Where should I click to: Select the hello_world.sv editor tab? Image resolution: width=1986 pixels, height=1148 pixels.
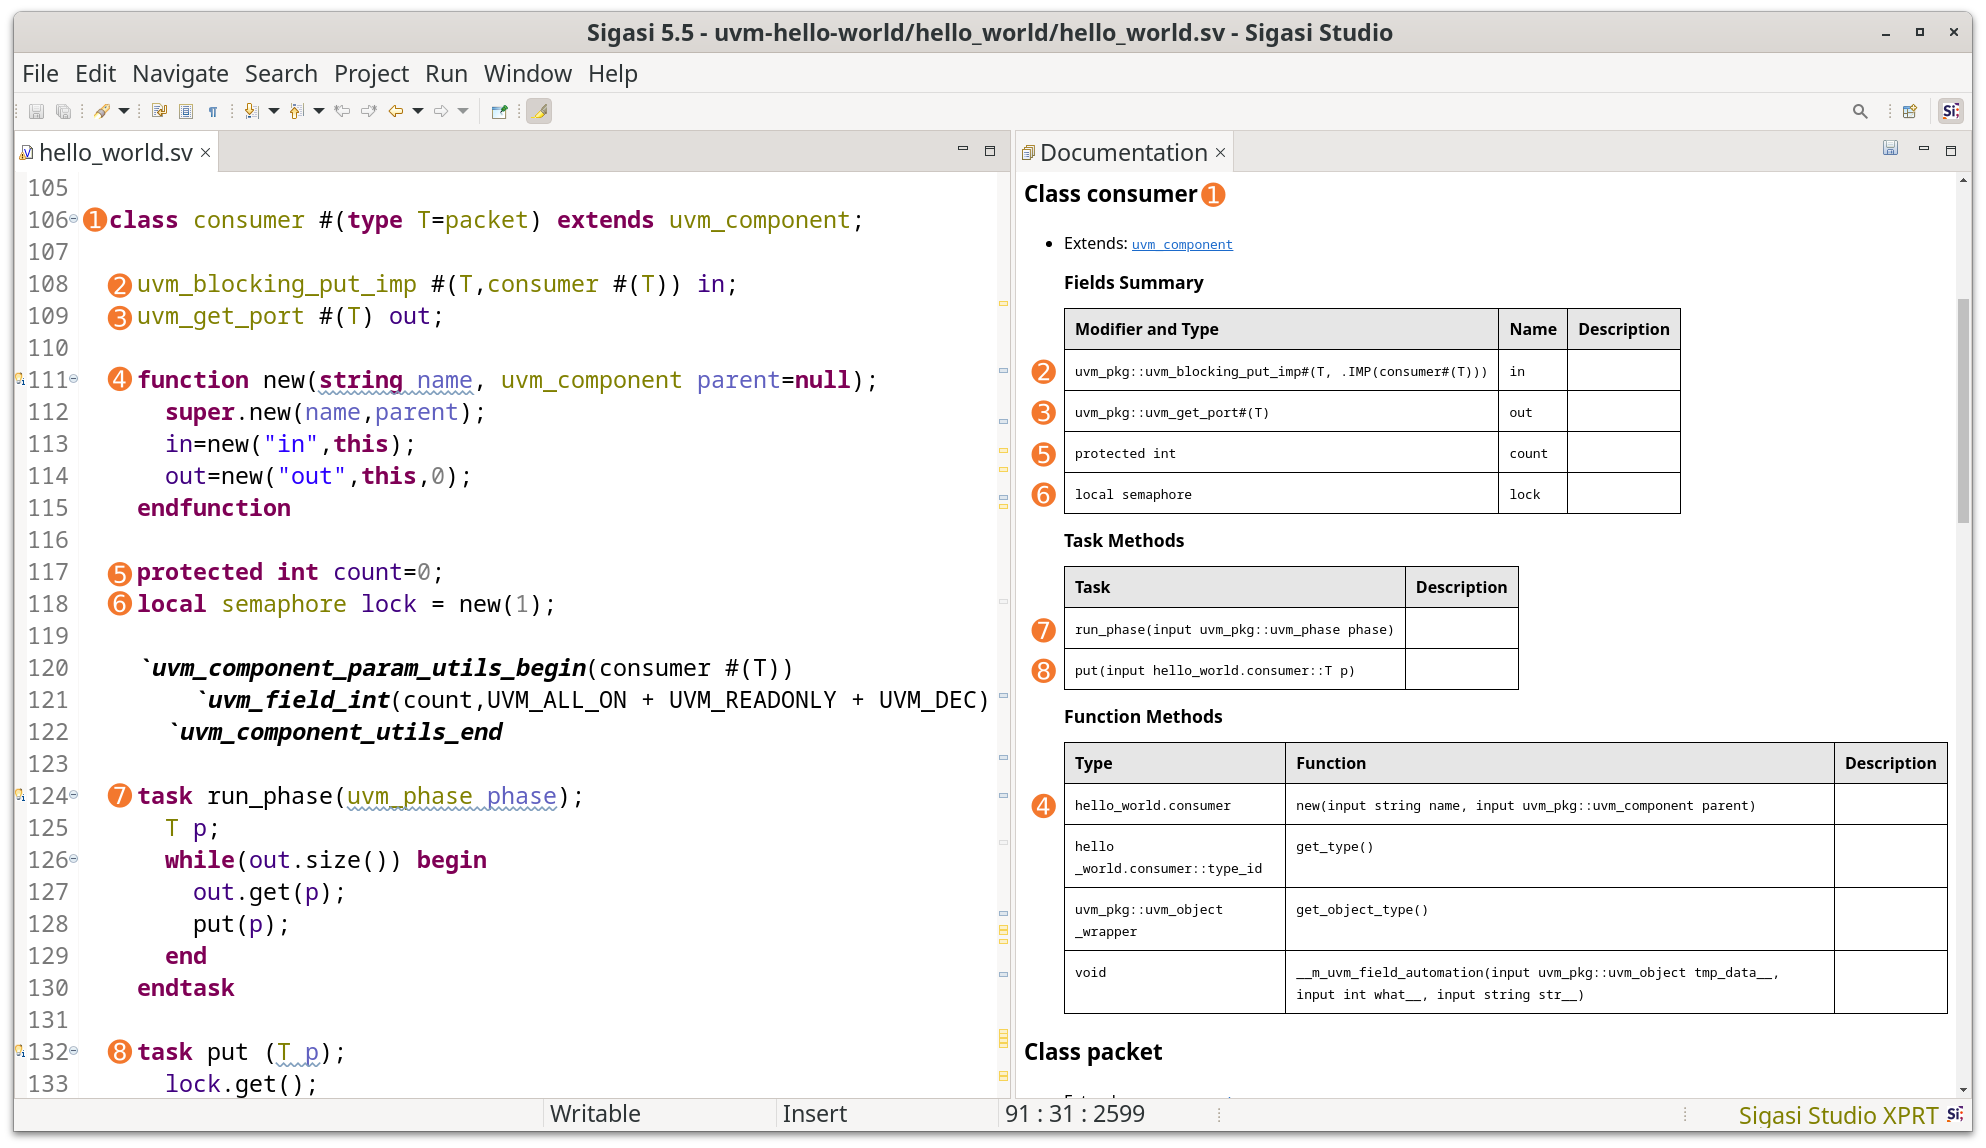[115, 153]
